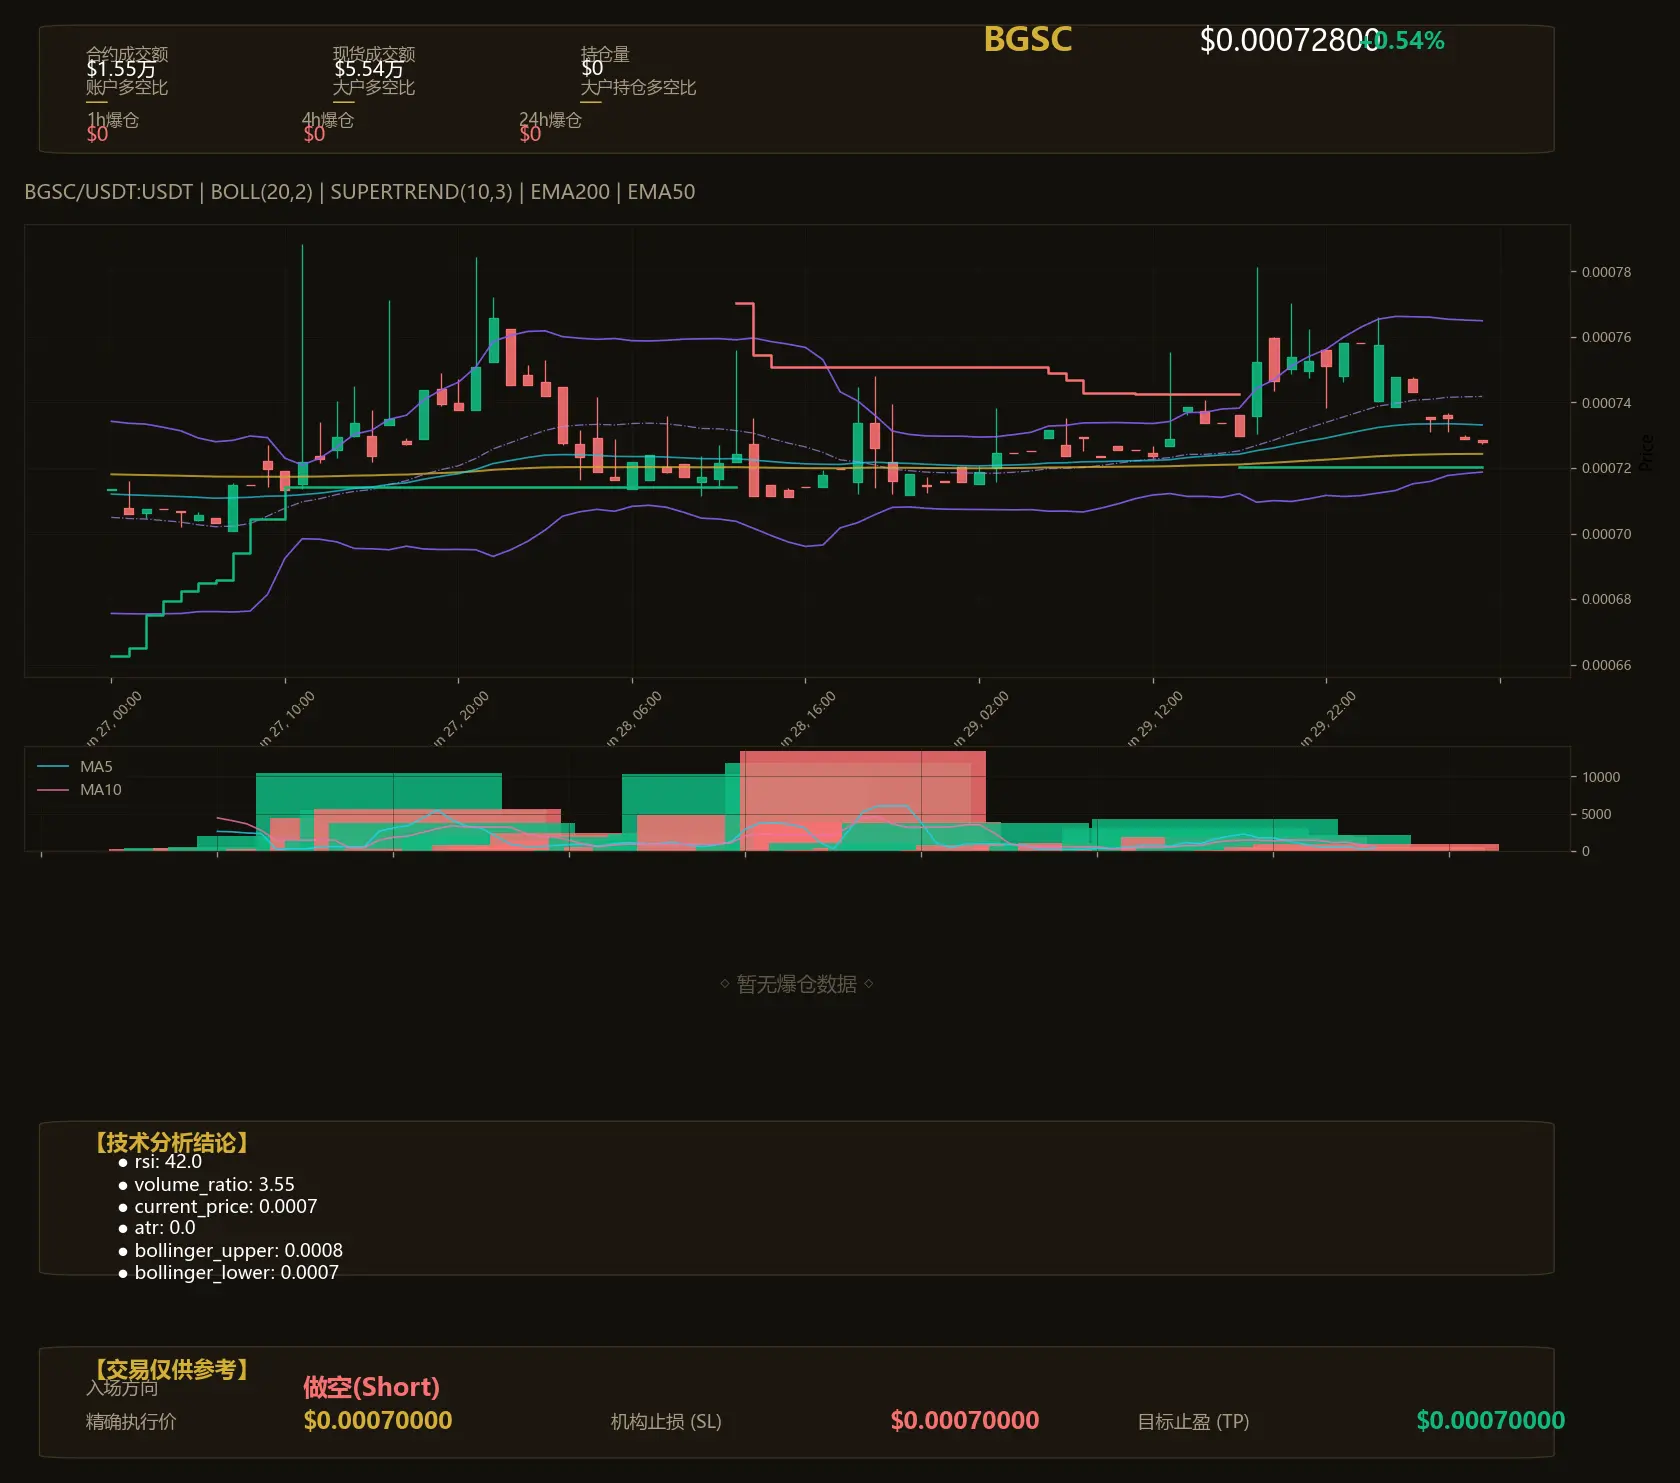Click the 大户持仓多空比 label
This screenshot has width=1680, height=1483.
638,87
